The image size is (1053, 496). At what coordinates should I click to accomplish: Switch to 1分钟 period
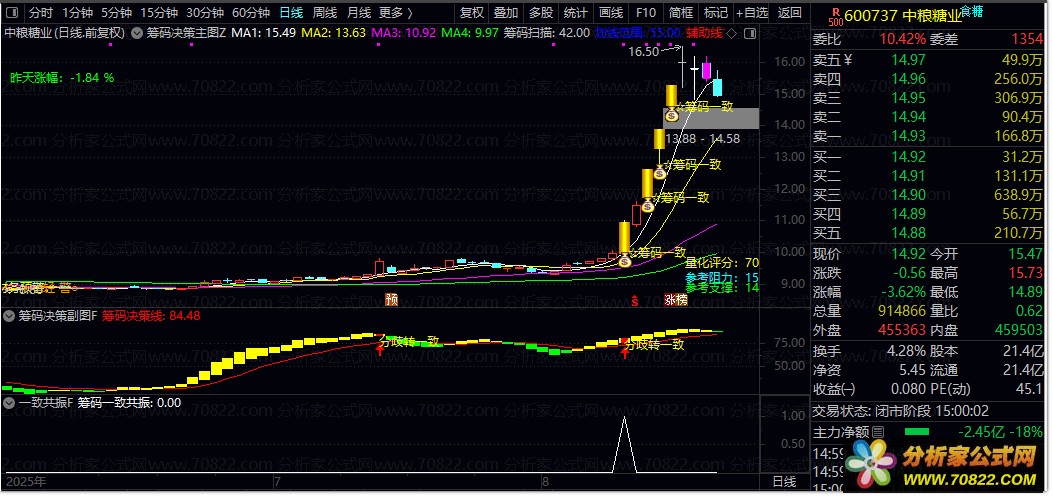click(77, 12)
